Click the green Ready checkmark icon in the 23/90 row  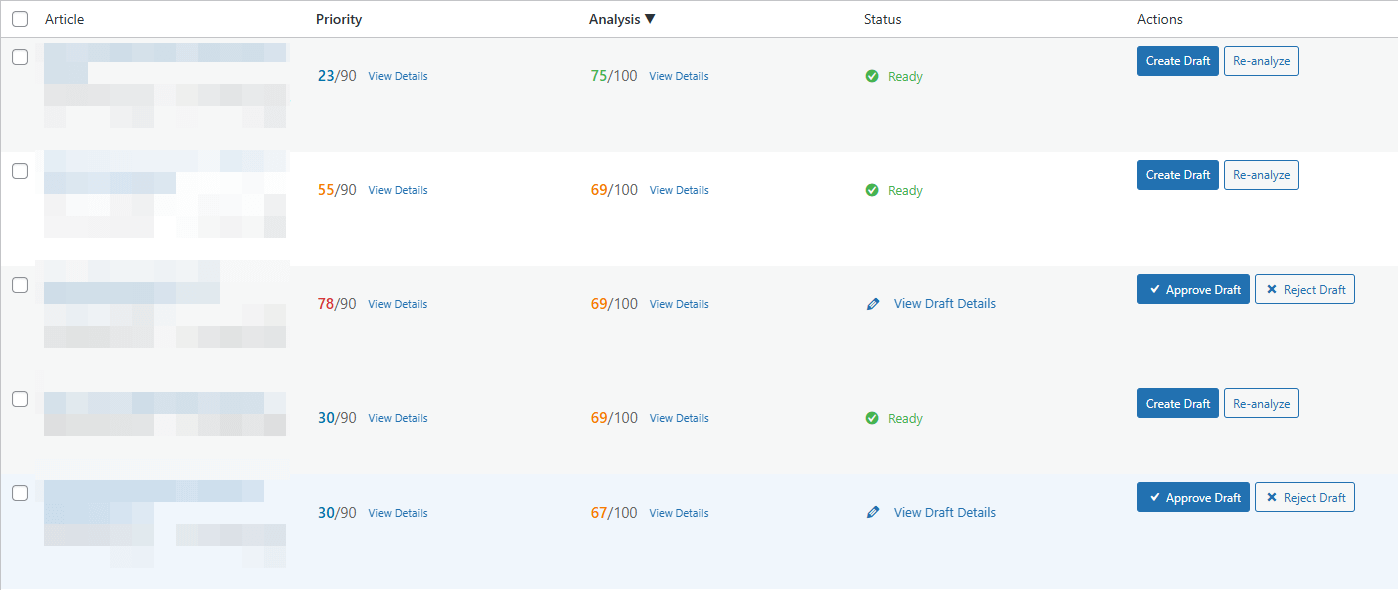point(872,77)
